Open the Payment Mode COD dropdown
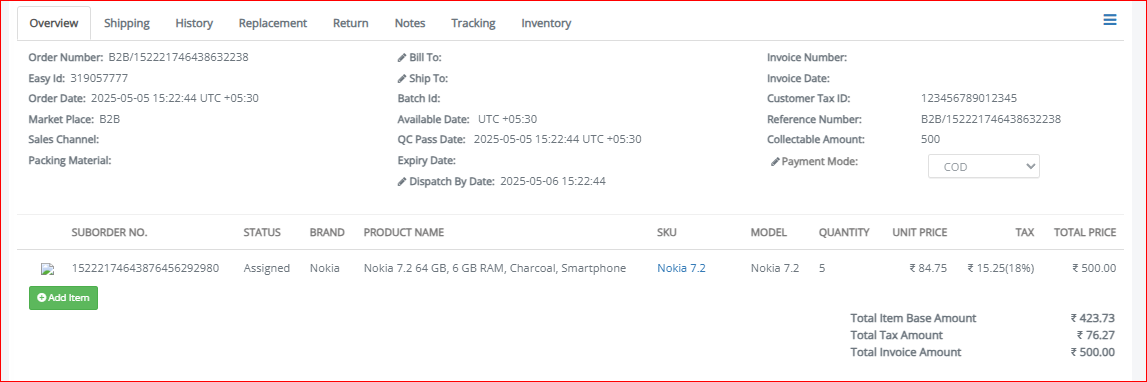 click(x=983, y=166)
